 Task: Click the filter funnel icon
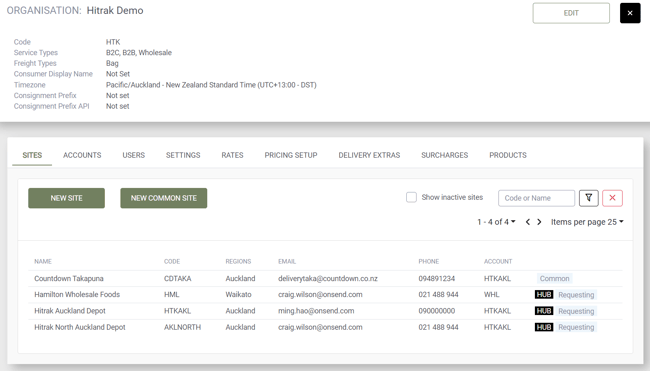coord(588,198)
